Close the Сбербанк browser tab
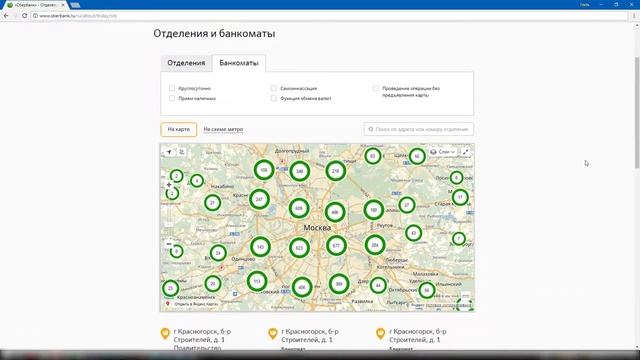Viewport: 640px width, 360px height. pyautogui.click(x=63, y=5)
